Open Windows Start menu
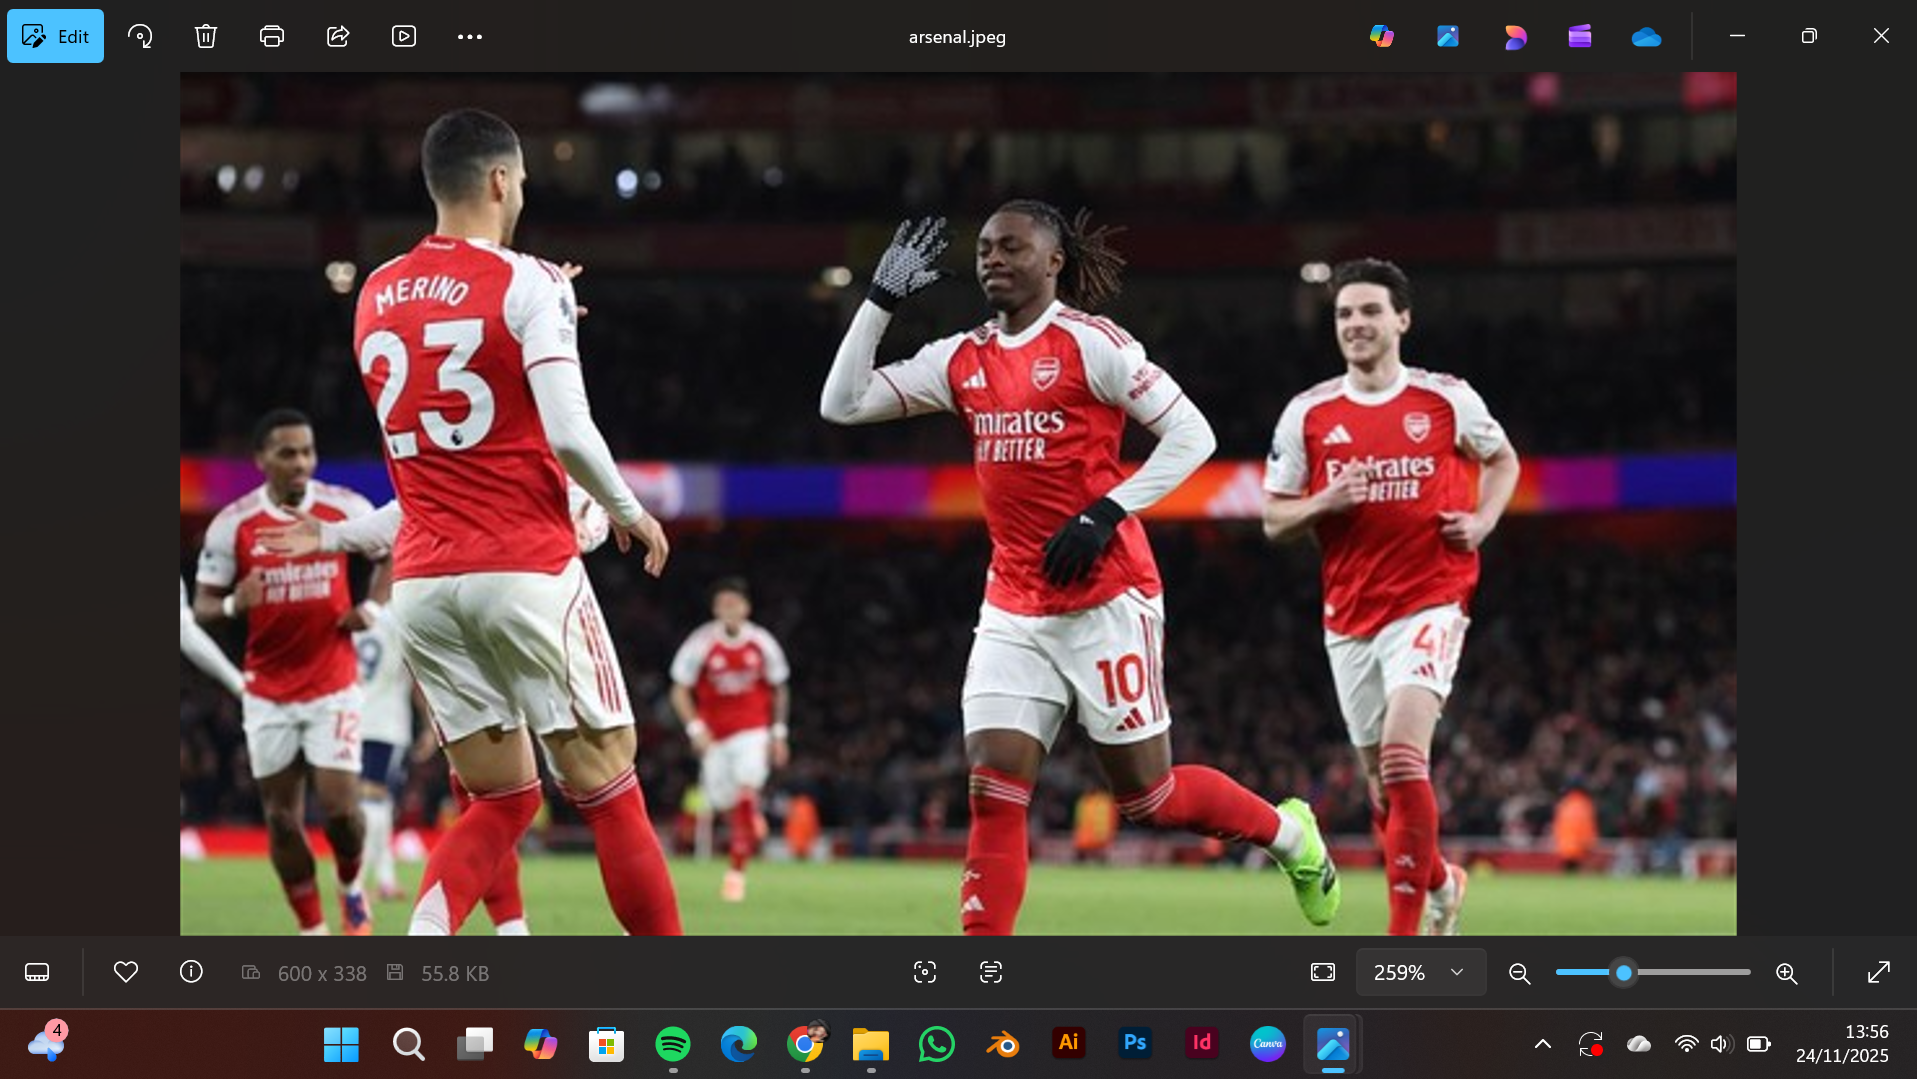 coord(341,1044)
